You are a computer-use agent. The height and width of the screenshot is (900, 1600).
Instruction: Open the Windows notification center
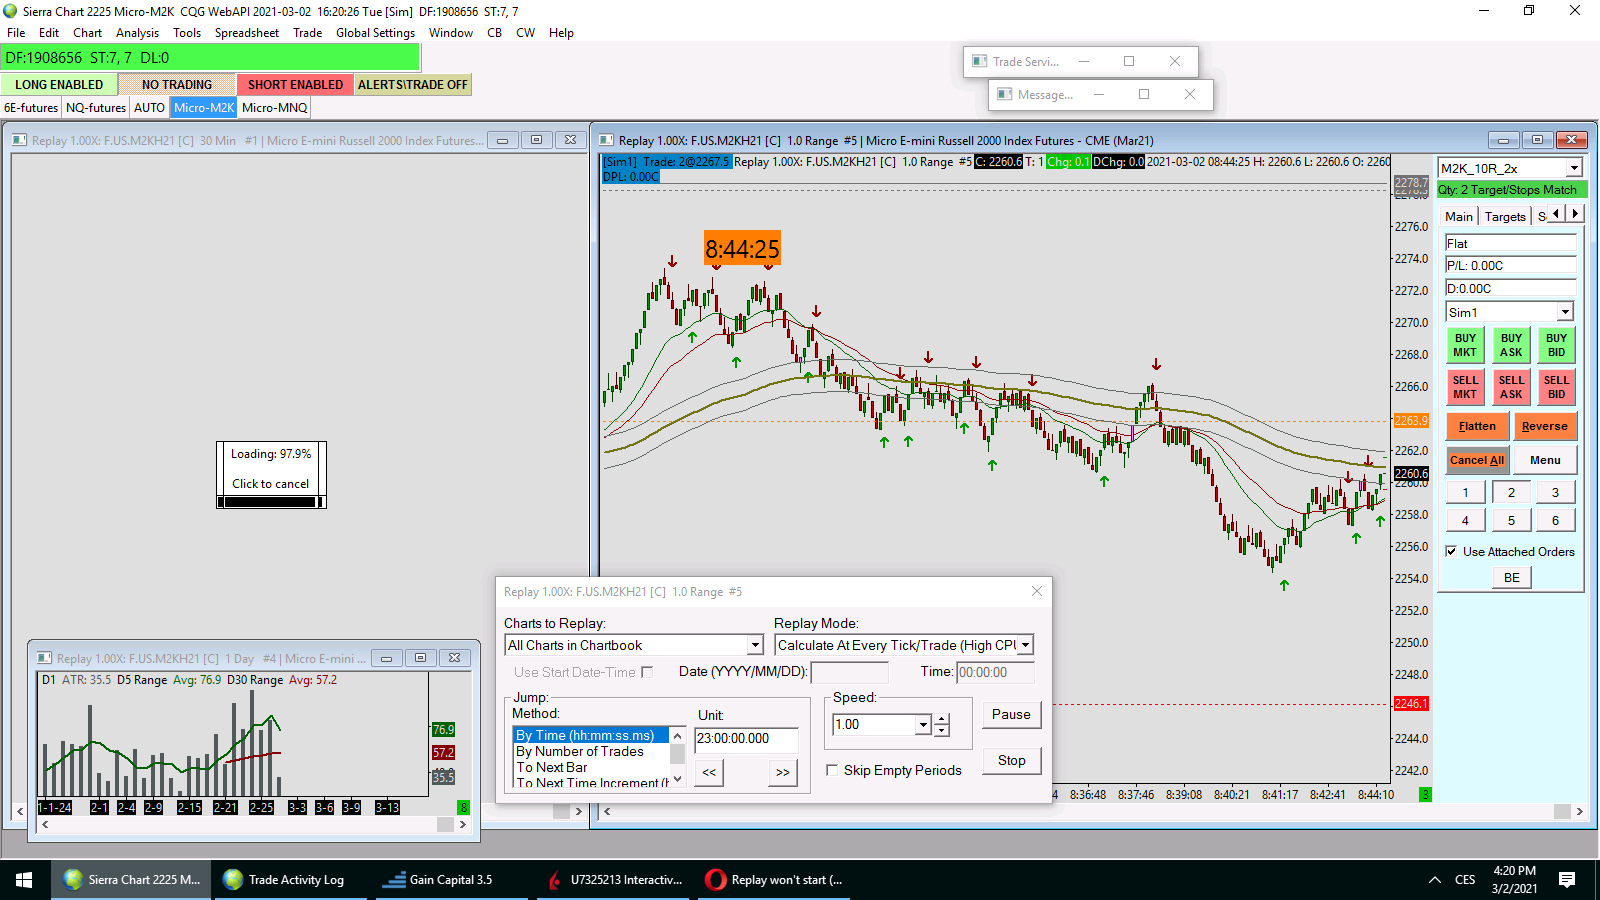pyautogui.click(x=1567, y=880)
